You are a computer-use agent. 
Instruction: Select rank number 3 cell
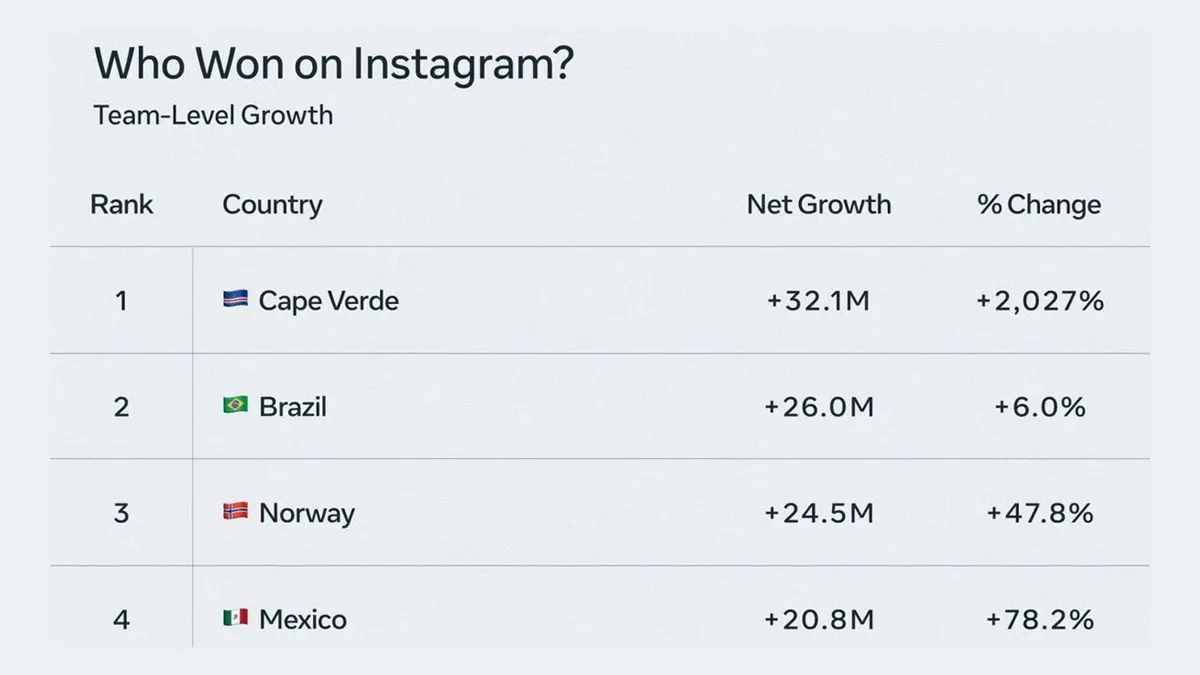point(121,513)
